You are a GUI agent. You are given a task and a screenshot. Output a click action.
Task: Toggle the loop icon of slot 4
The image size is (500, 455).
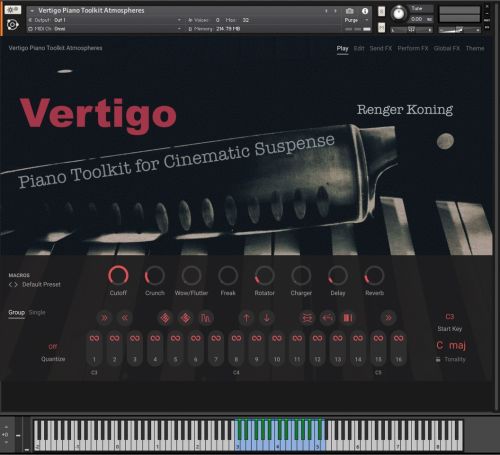tap(155, 339)
